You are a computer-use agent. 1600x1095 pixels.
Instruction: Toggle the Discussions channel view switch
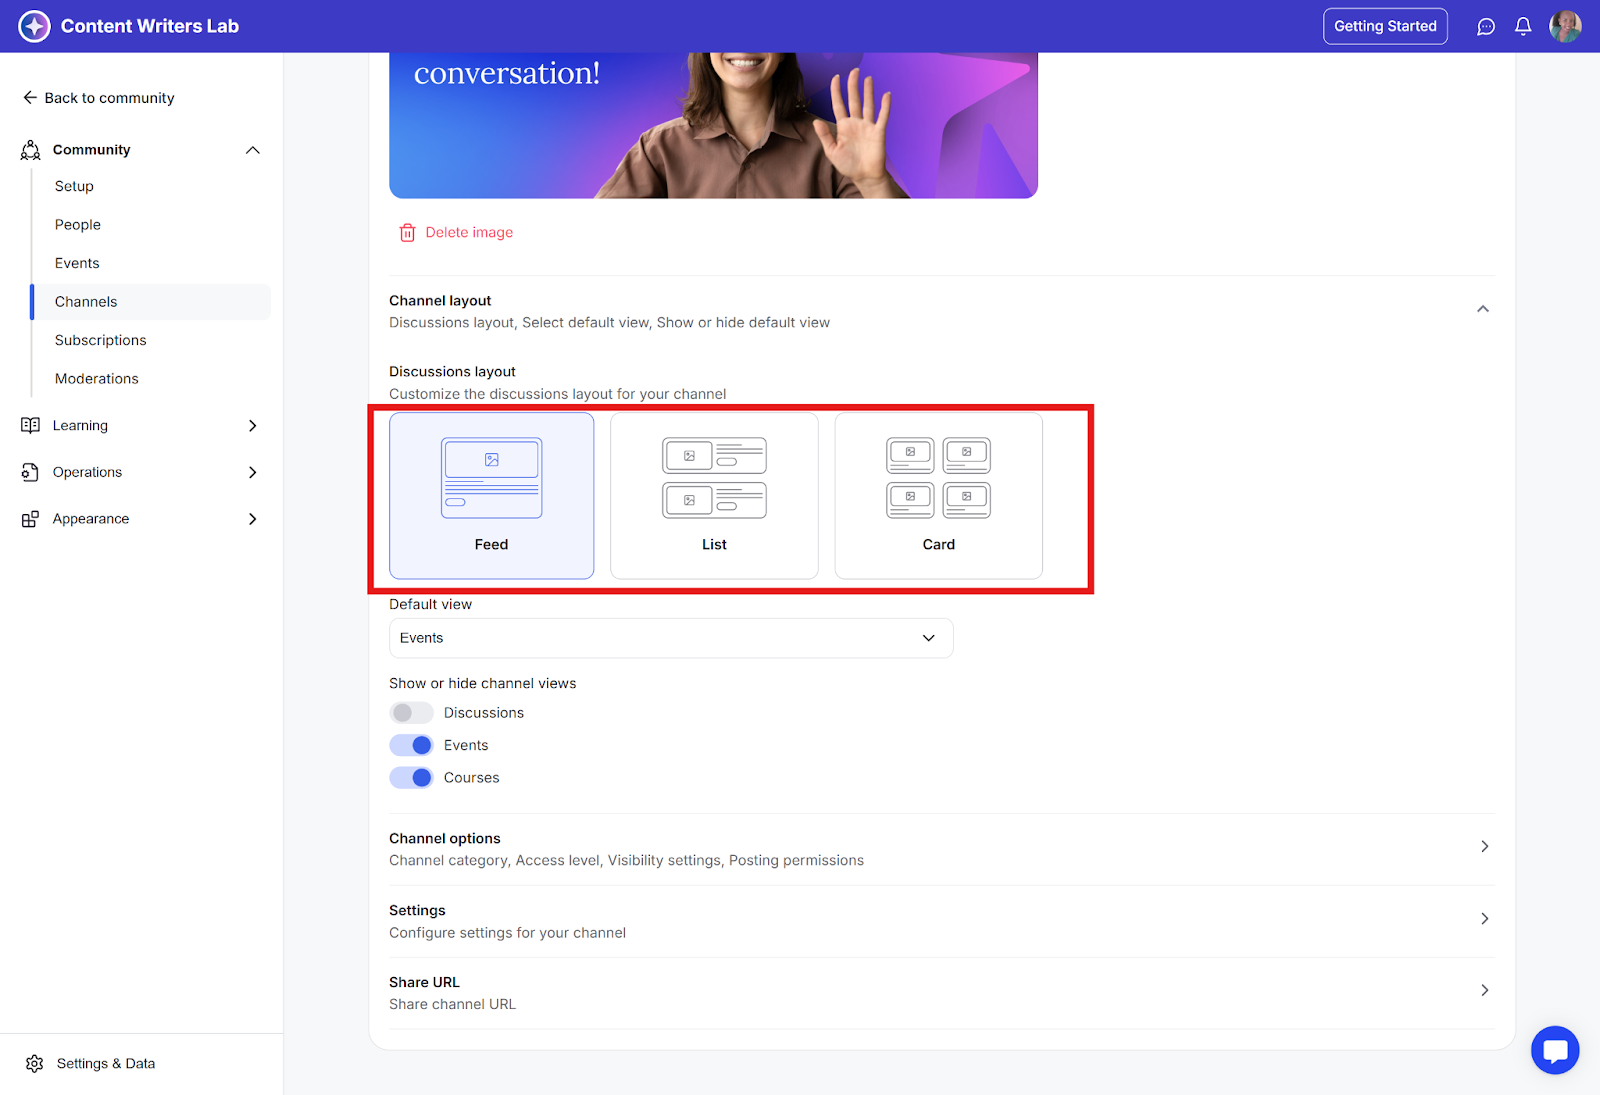tap(411, 713)
